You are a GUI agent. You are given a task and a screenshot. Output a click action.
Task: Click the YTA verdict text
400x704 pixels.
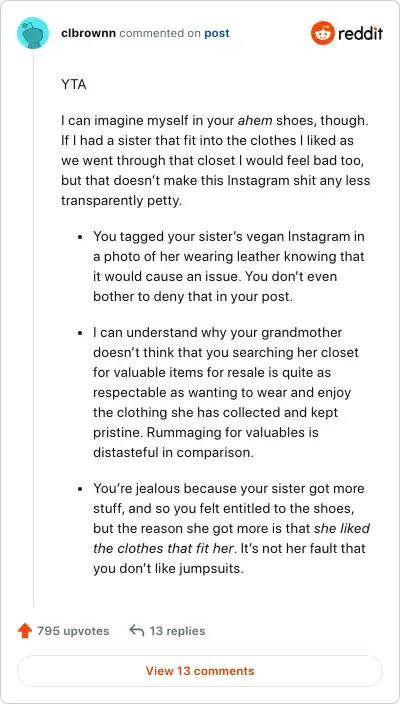(x=74, y=84)
